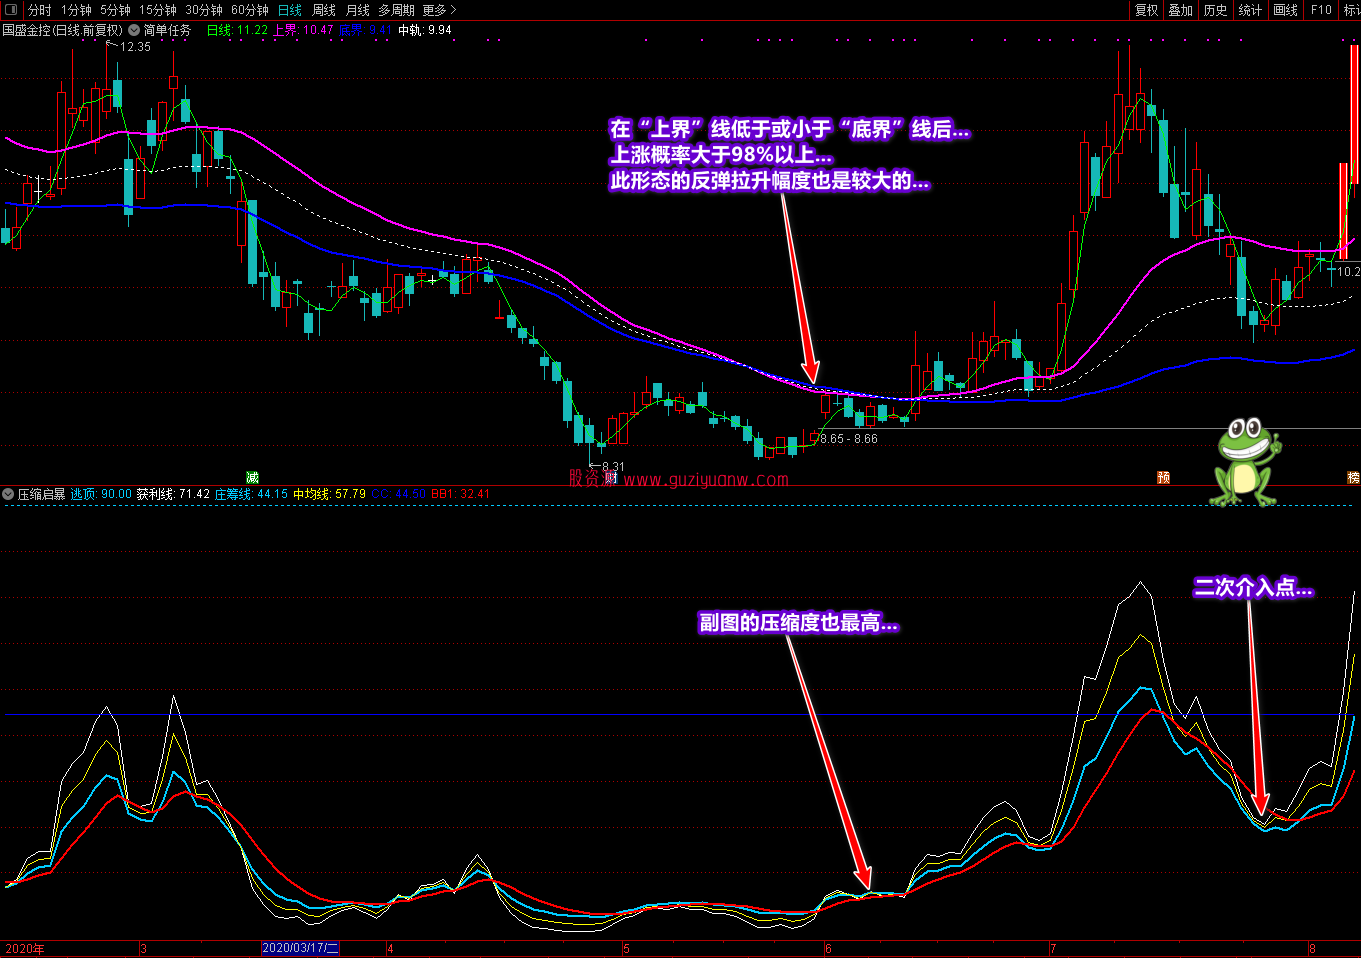Open the main chart indicator settings arrow
This screenshot has width=1361, height=958.
[x=134, y=30]
